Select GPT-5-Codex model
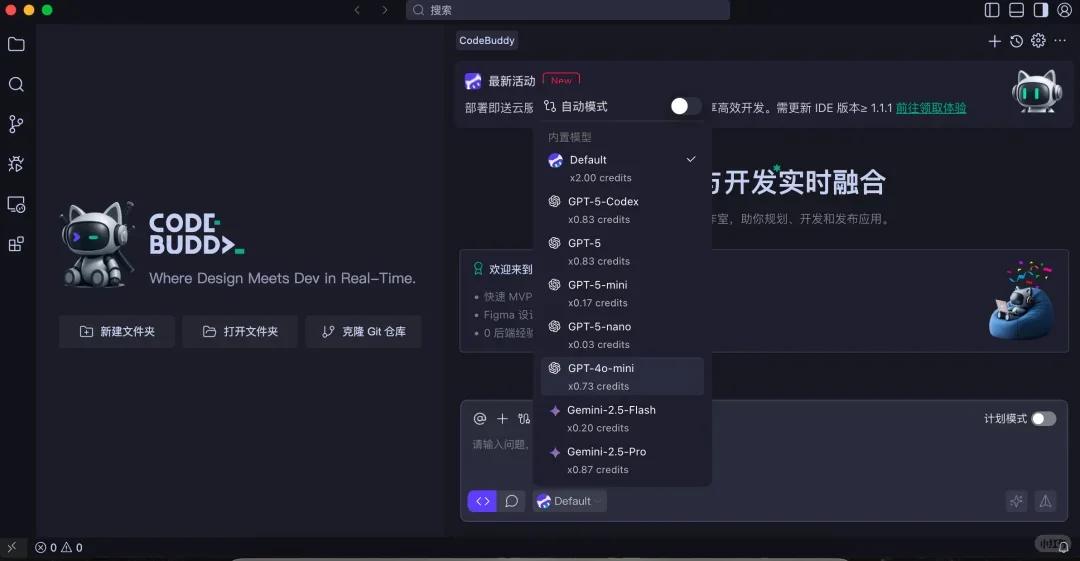The image size is (1080, 561). click(622, 210)
